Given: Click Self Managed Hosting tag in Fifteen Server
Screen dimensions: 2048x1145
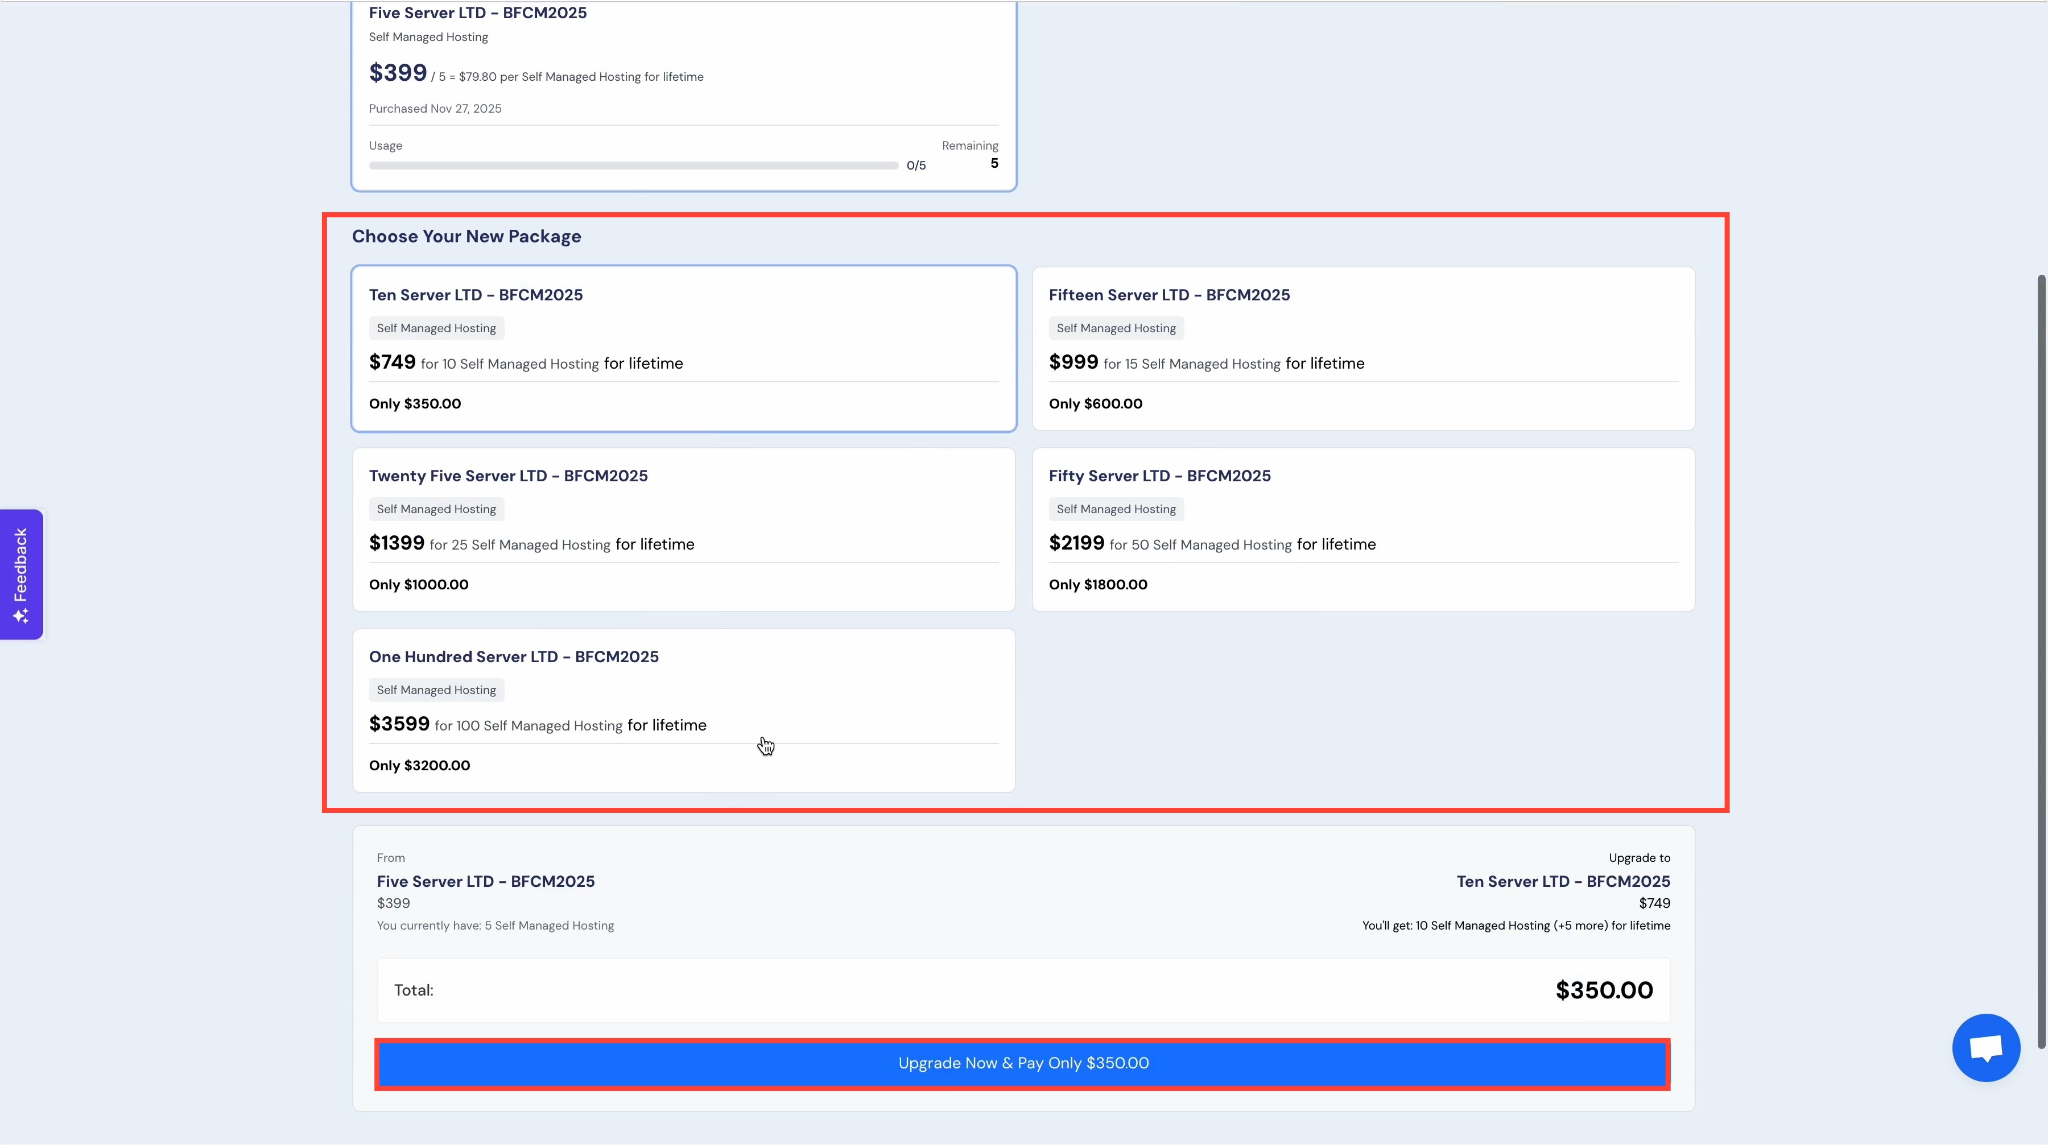Looking at the screenshot, I should [x=1116, y=328].
